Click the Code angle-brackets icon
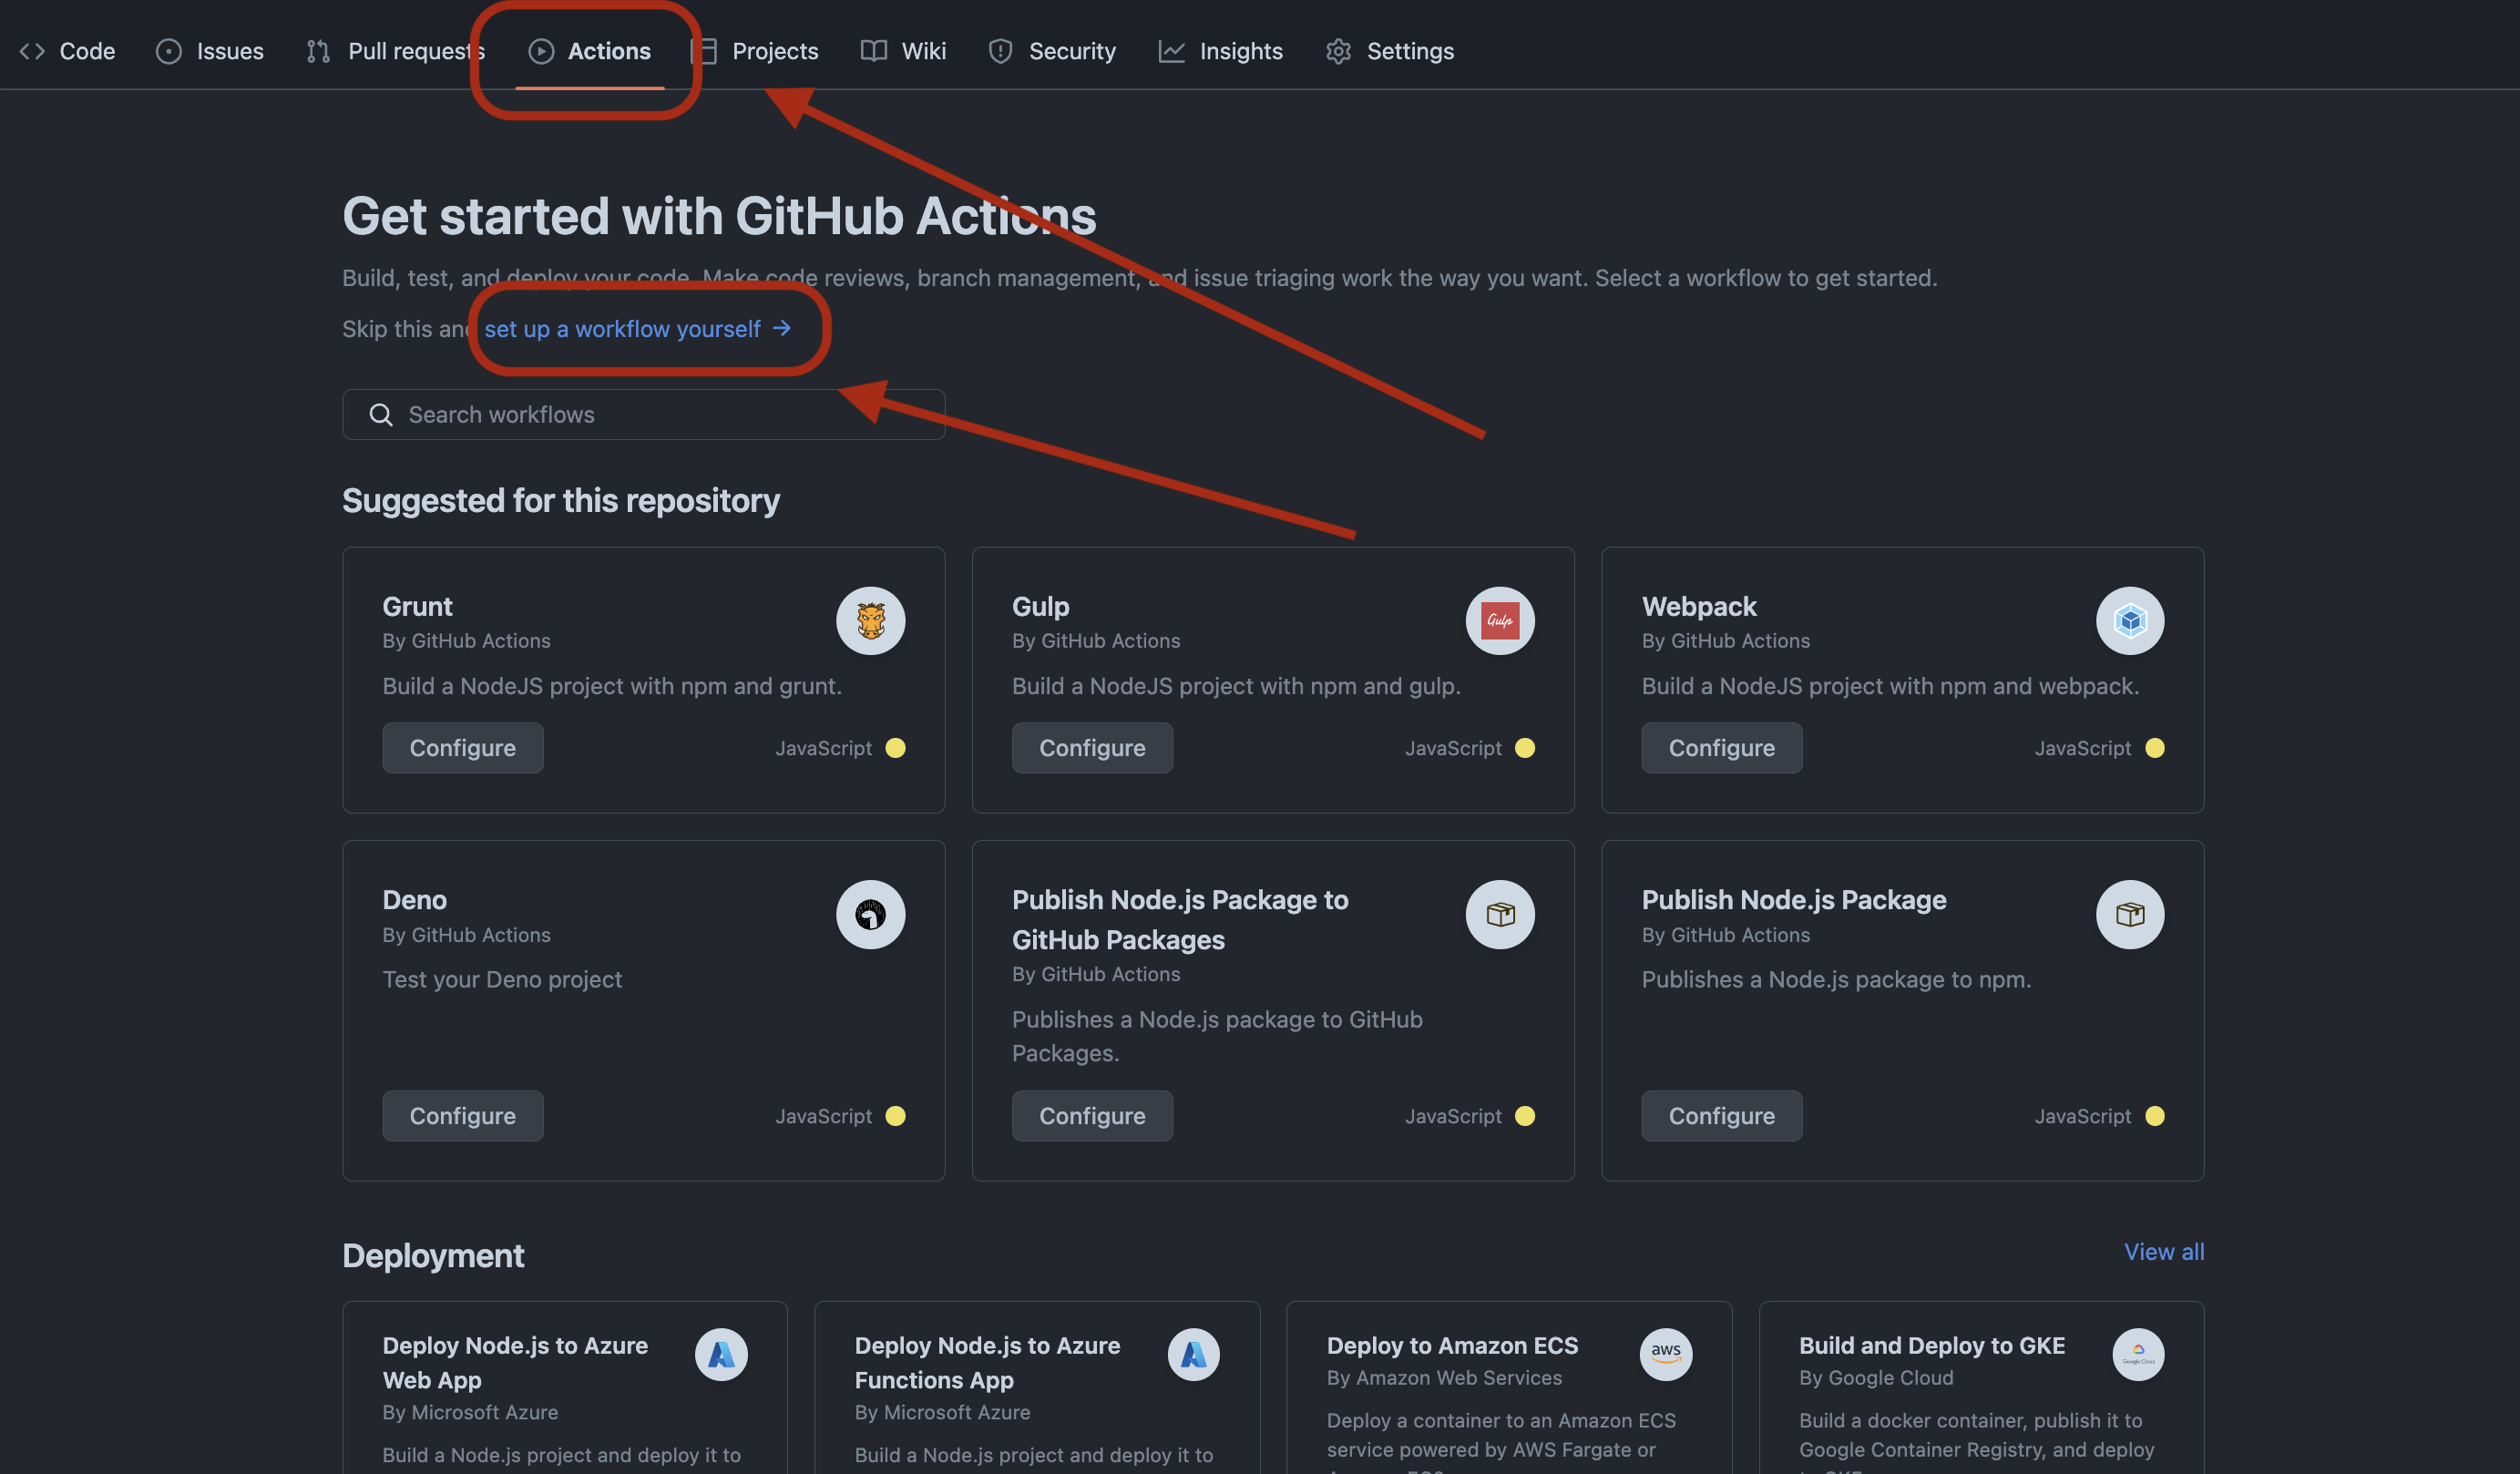Viewport: 2520px width, 1474px height. point(32,51)
